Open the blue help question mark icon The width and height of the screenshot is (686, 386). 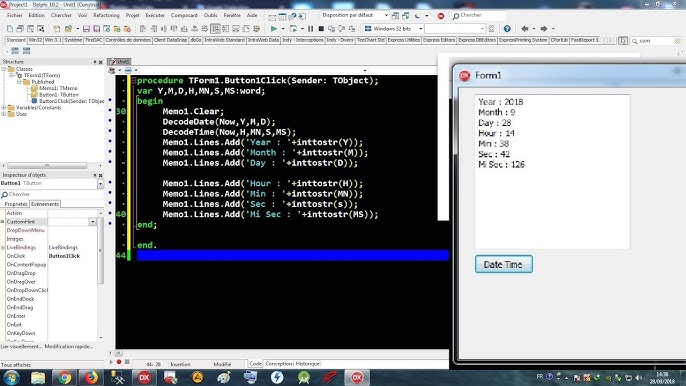507,28
